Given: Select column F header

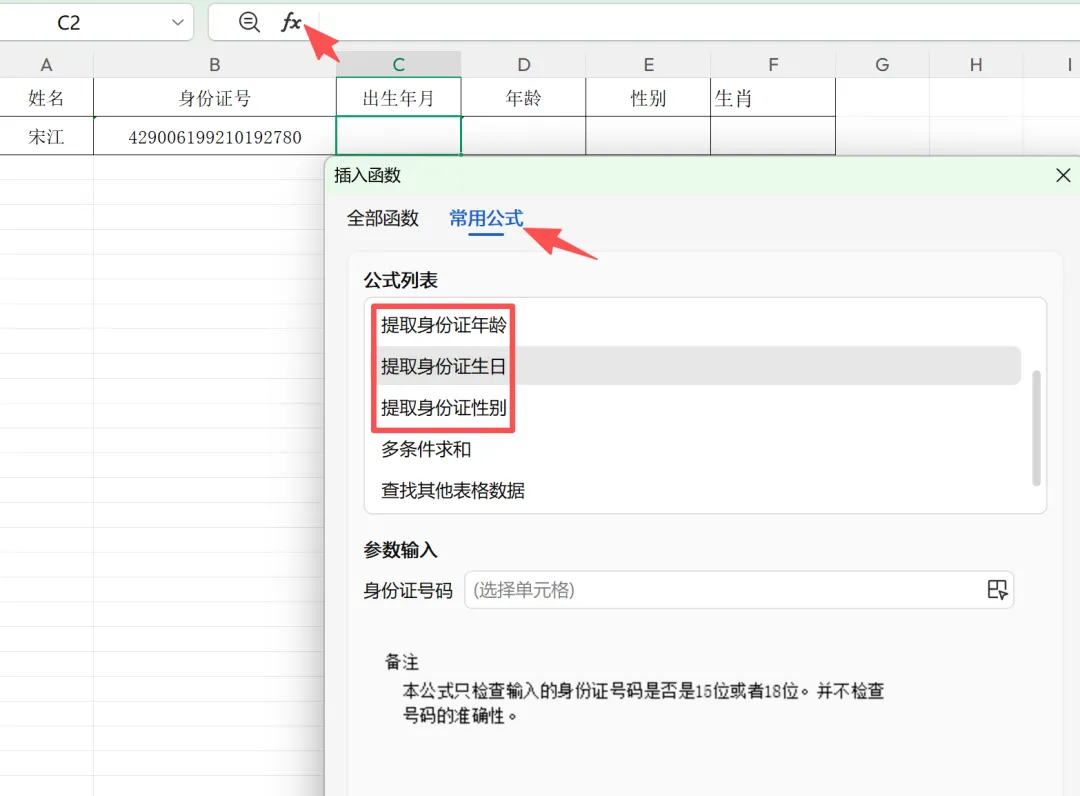Looking at the screenshot, I should 773,65.
